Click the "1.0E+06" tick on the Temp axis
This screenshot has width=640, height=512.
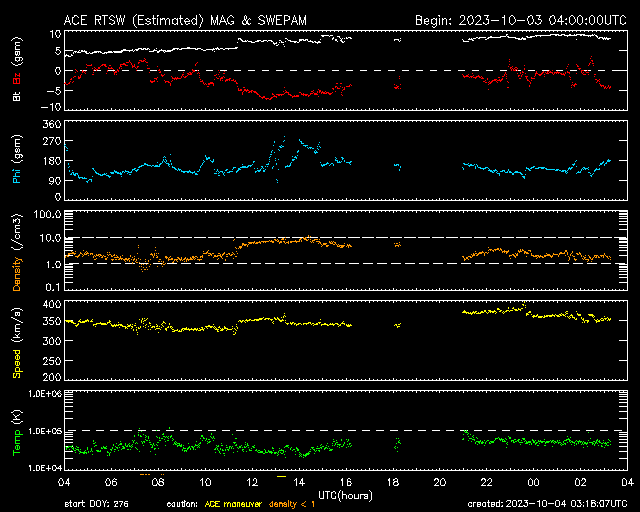pyautogui.click(x=45, y=394)
